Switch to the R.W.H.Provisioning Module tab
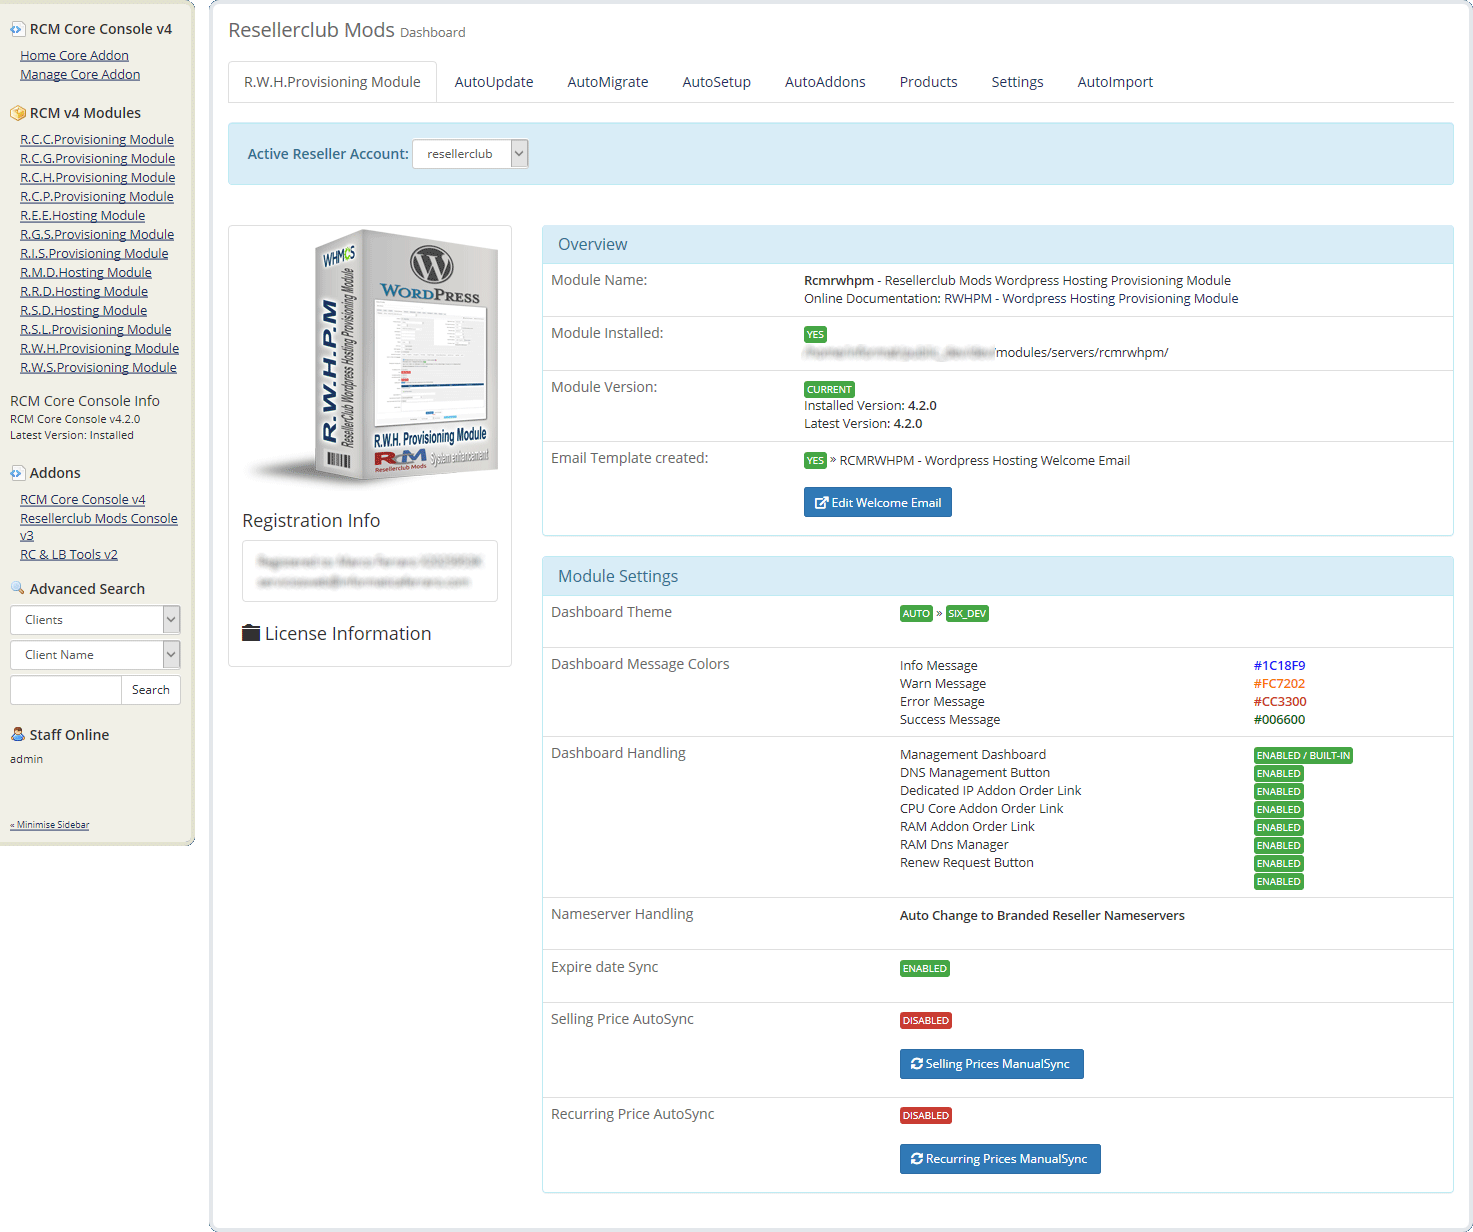This screenshot has height=1232, width=1473. click(332, 82)
